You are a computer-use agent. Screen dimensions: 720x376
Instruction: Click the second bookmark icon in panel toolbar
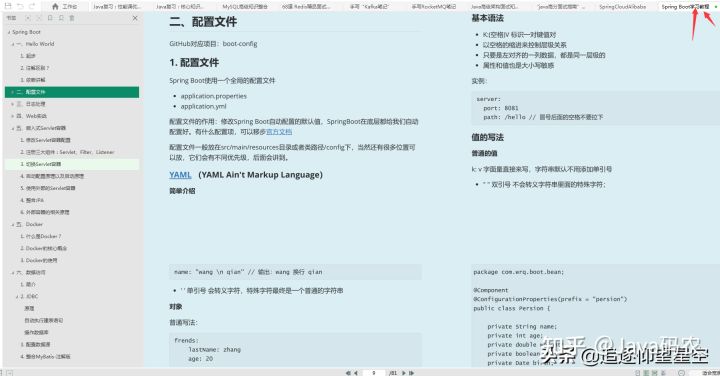pyautogui.click(x=61, y=18)
